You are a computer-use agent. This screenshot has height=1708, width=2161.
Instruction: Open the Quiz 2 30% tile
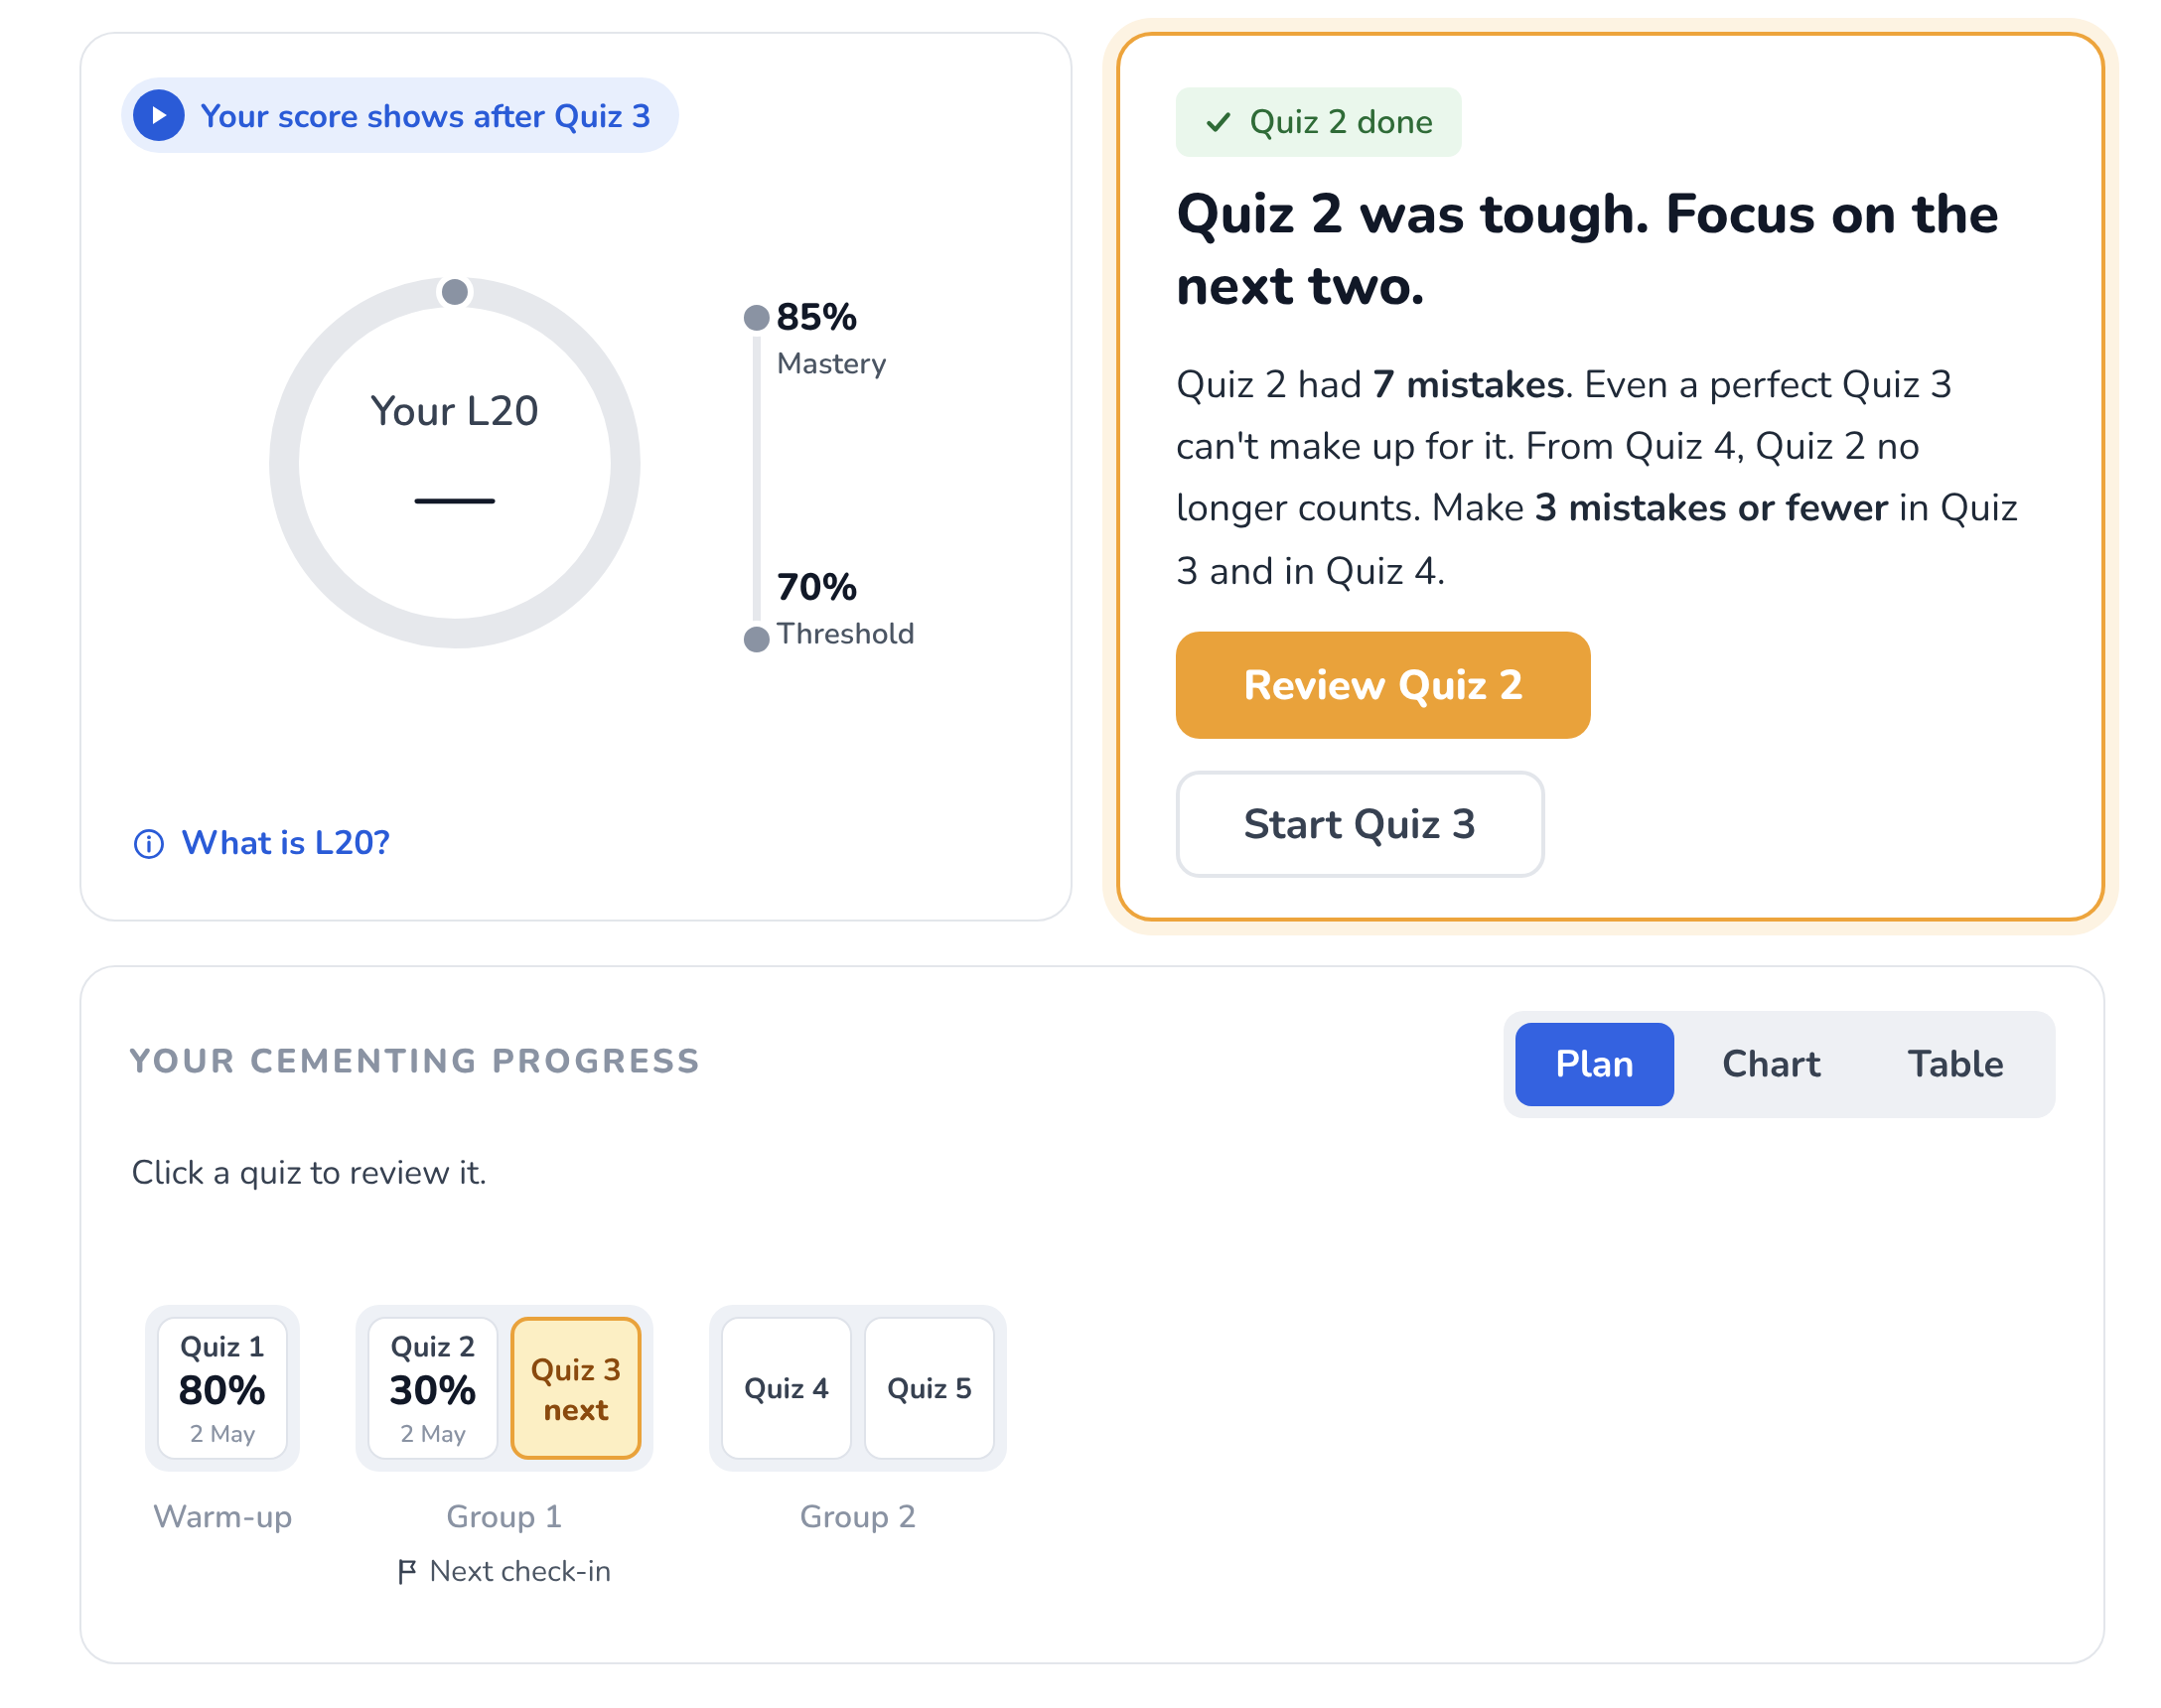point(432,1388)
